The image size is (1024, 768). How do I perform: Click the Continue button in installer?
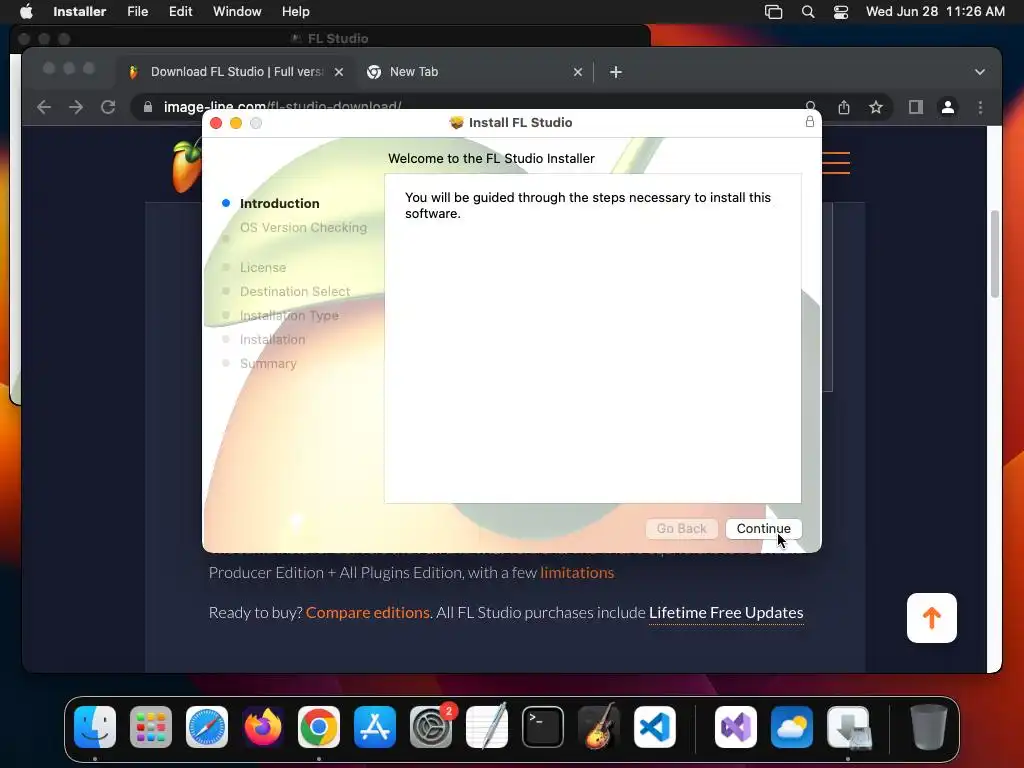[763, 528]
